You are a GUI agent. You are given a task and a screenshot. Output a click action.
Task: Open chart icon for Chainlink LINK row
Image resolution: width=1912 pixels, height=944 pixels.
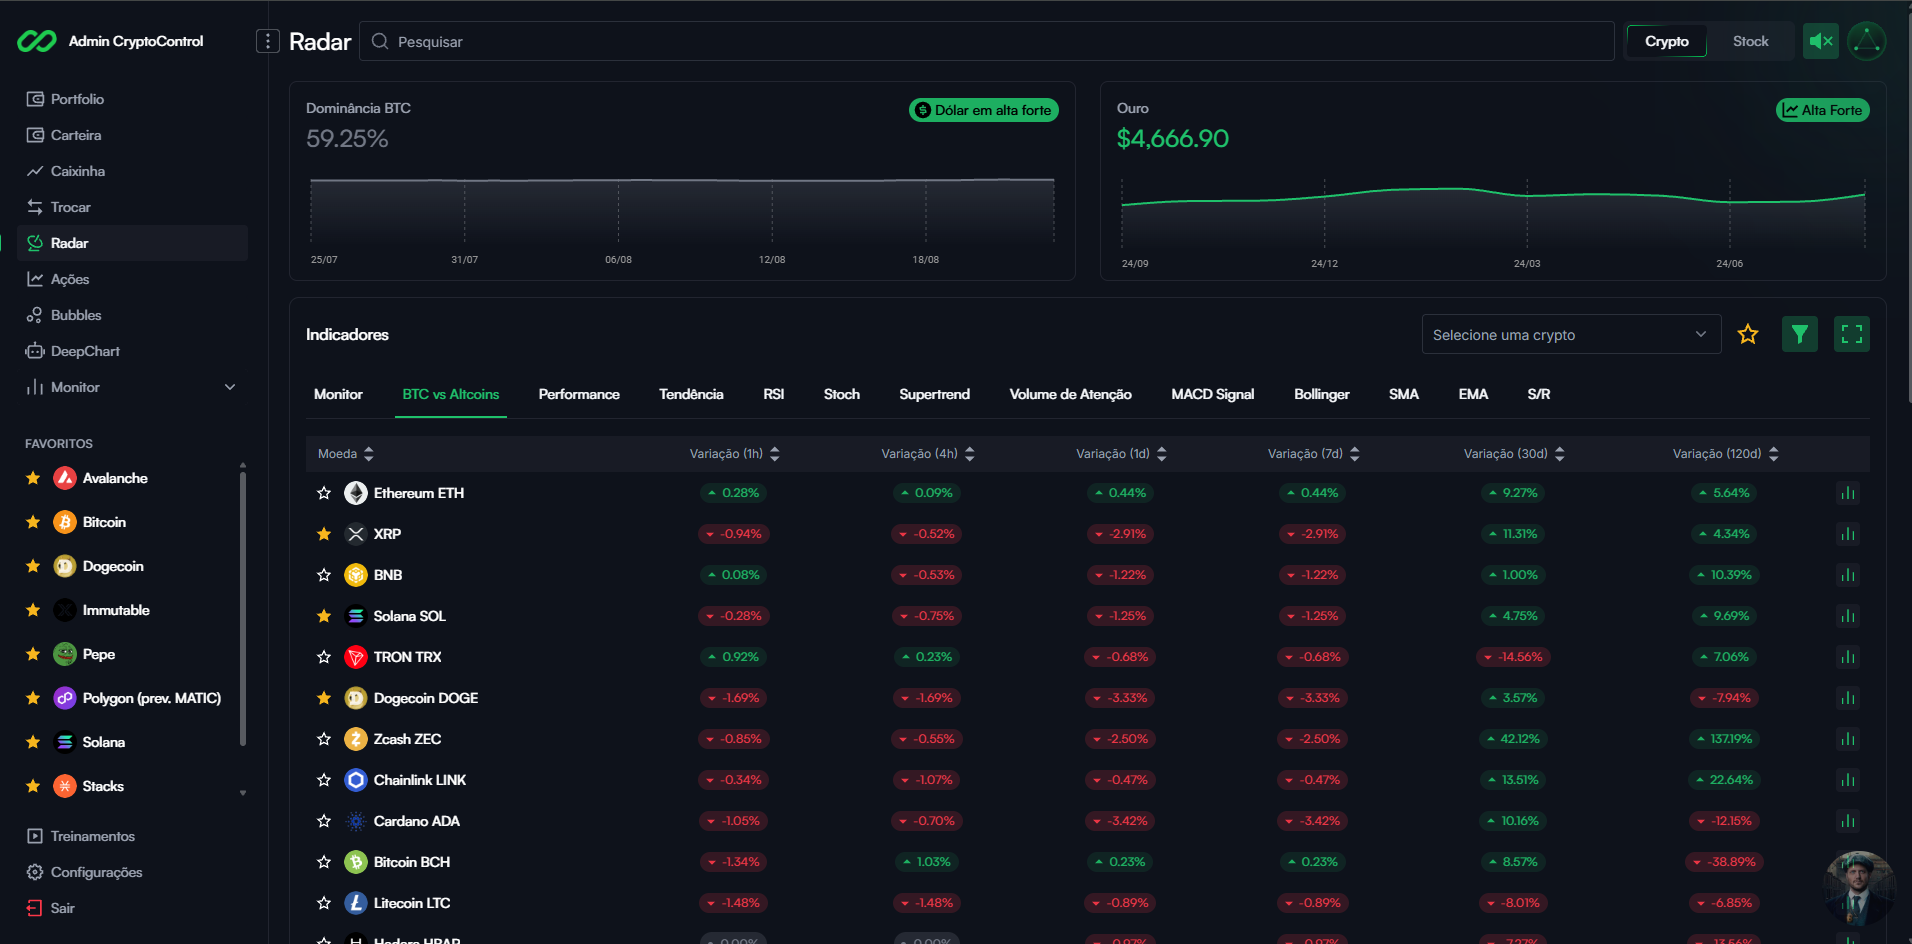(1847, 780)
